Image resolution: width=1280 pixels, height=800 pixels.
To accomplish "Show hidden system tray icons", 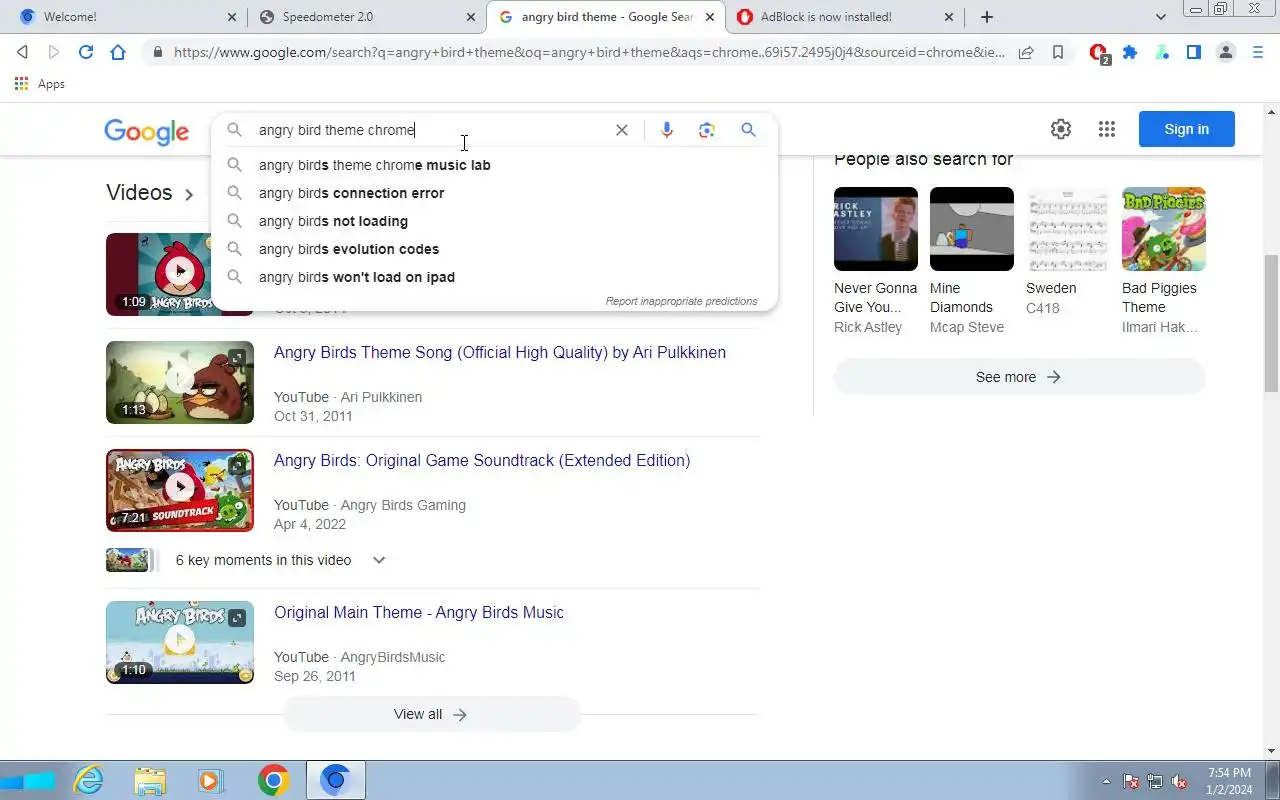I will click(1106, 781).
